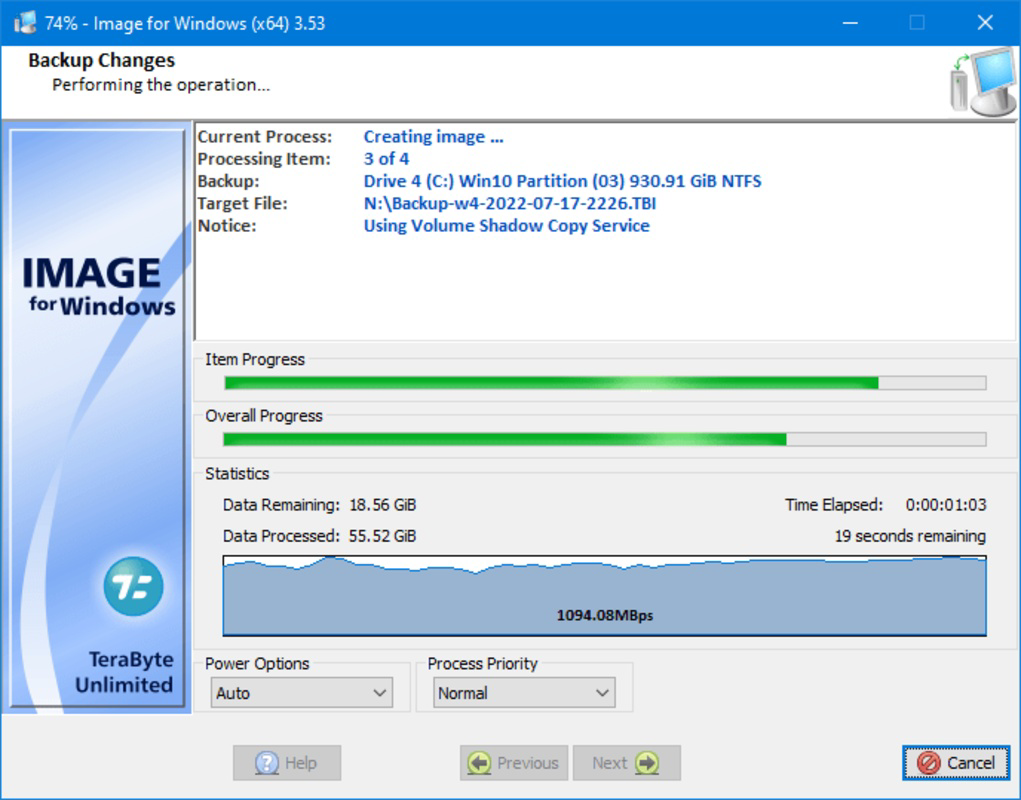This screenshot has height=800, width=1021.
Task: Click the Help button
Action: coord(286,763)
